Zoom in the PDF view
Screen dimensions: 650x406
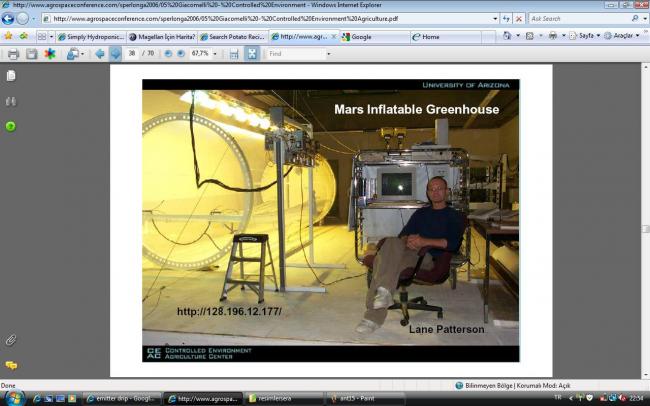pos(181,54)
